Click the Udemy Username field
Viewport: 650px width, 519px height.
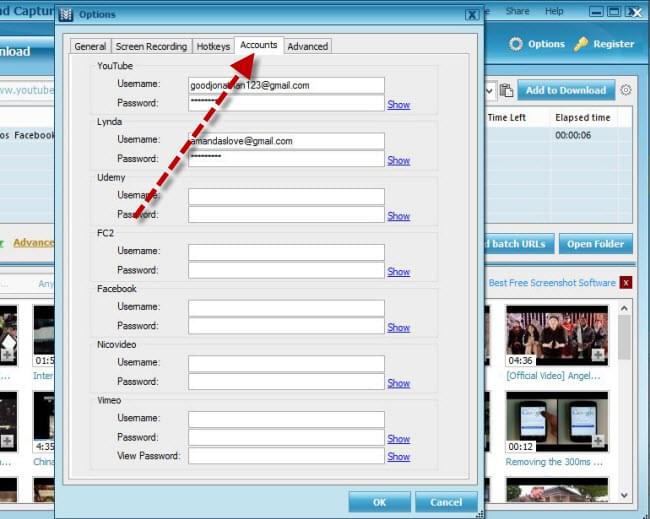pos(286,196)
